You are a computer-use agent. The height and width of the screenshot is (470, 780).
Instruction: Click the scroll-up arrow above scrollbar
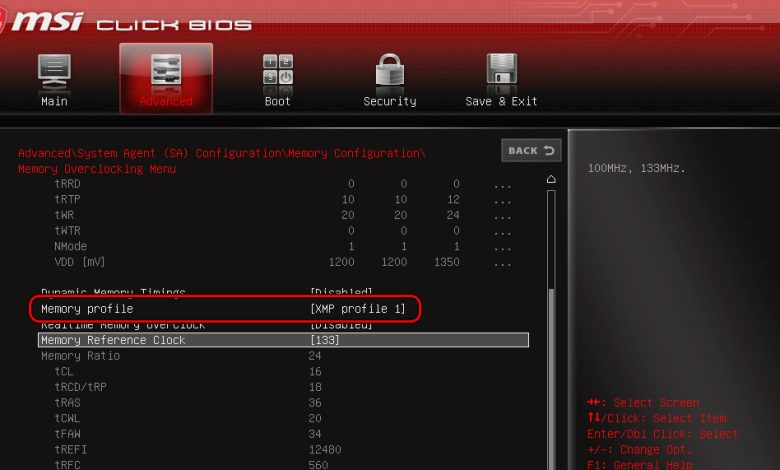point(551,179)
